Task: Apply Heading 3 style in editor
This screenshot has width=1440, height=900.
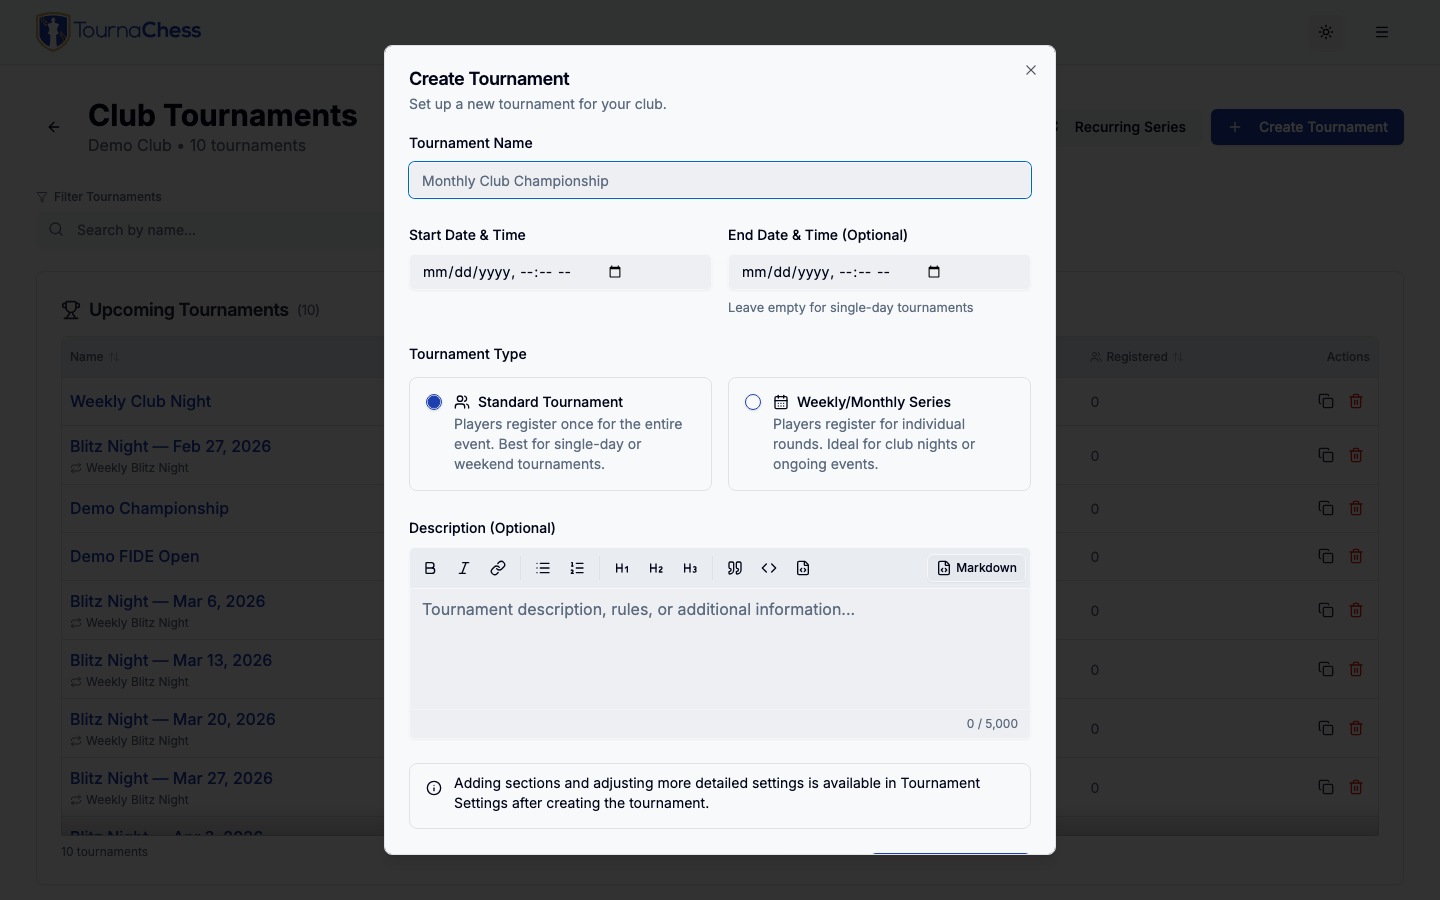Action: coord(690,568)
